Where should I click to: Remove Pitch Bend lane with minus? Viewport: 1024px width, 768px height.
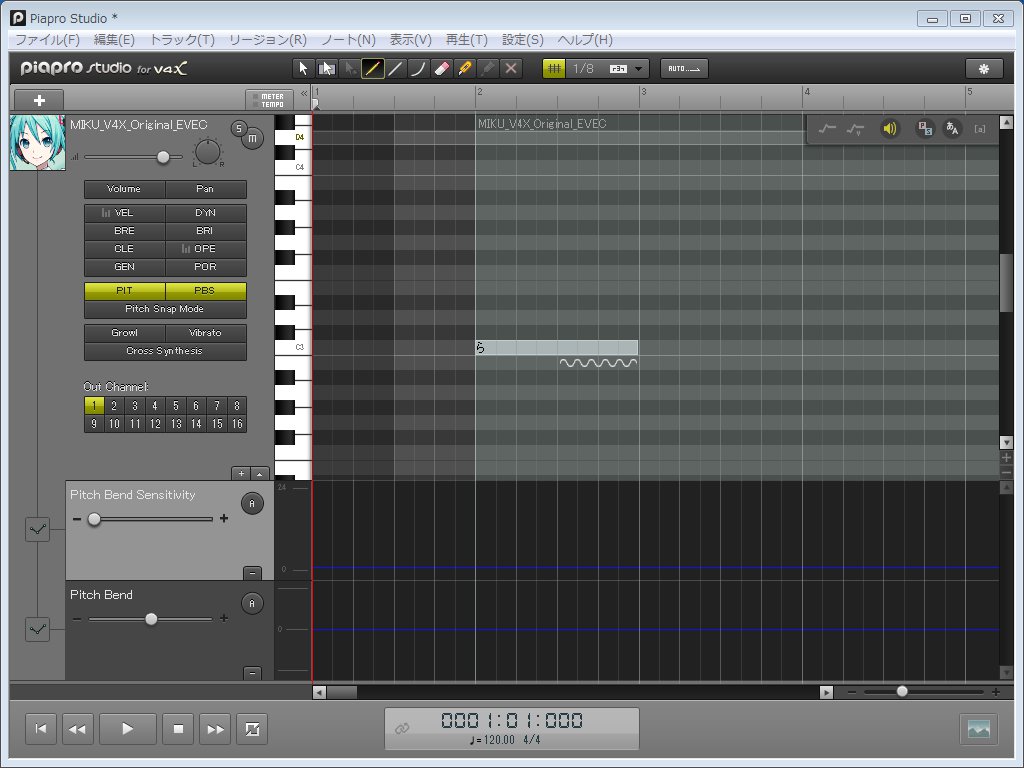coord(252,673)
